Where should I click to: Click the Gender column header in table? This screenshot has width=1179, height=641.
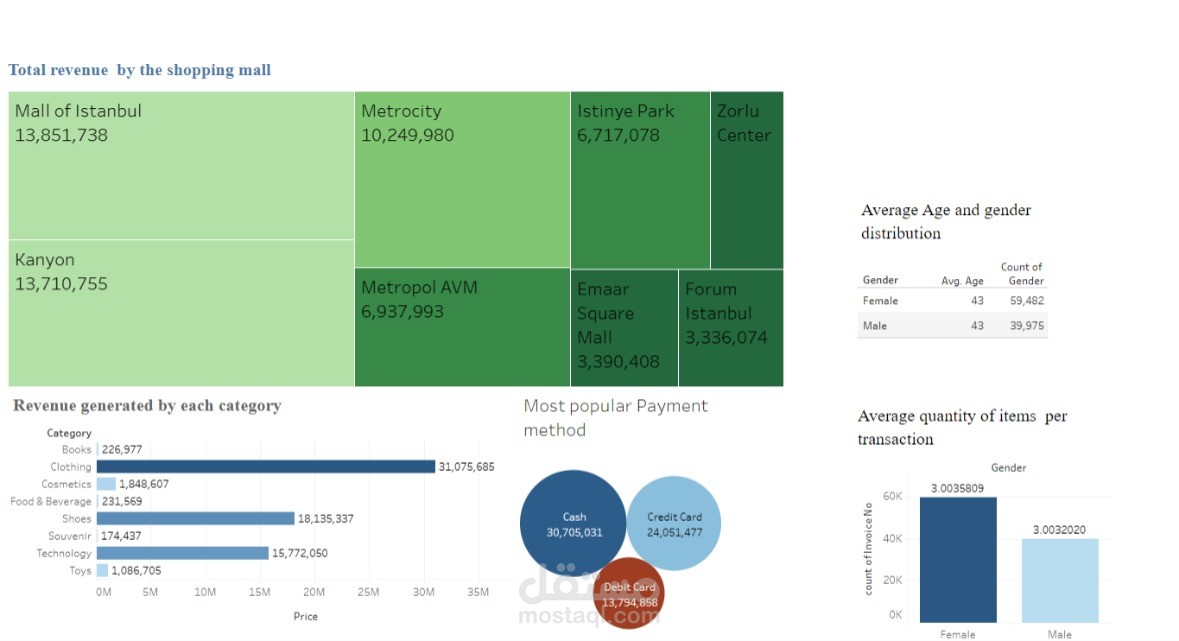(x=880, y=280)
